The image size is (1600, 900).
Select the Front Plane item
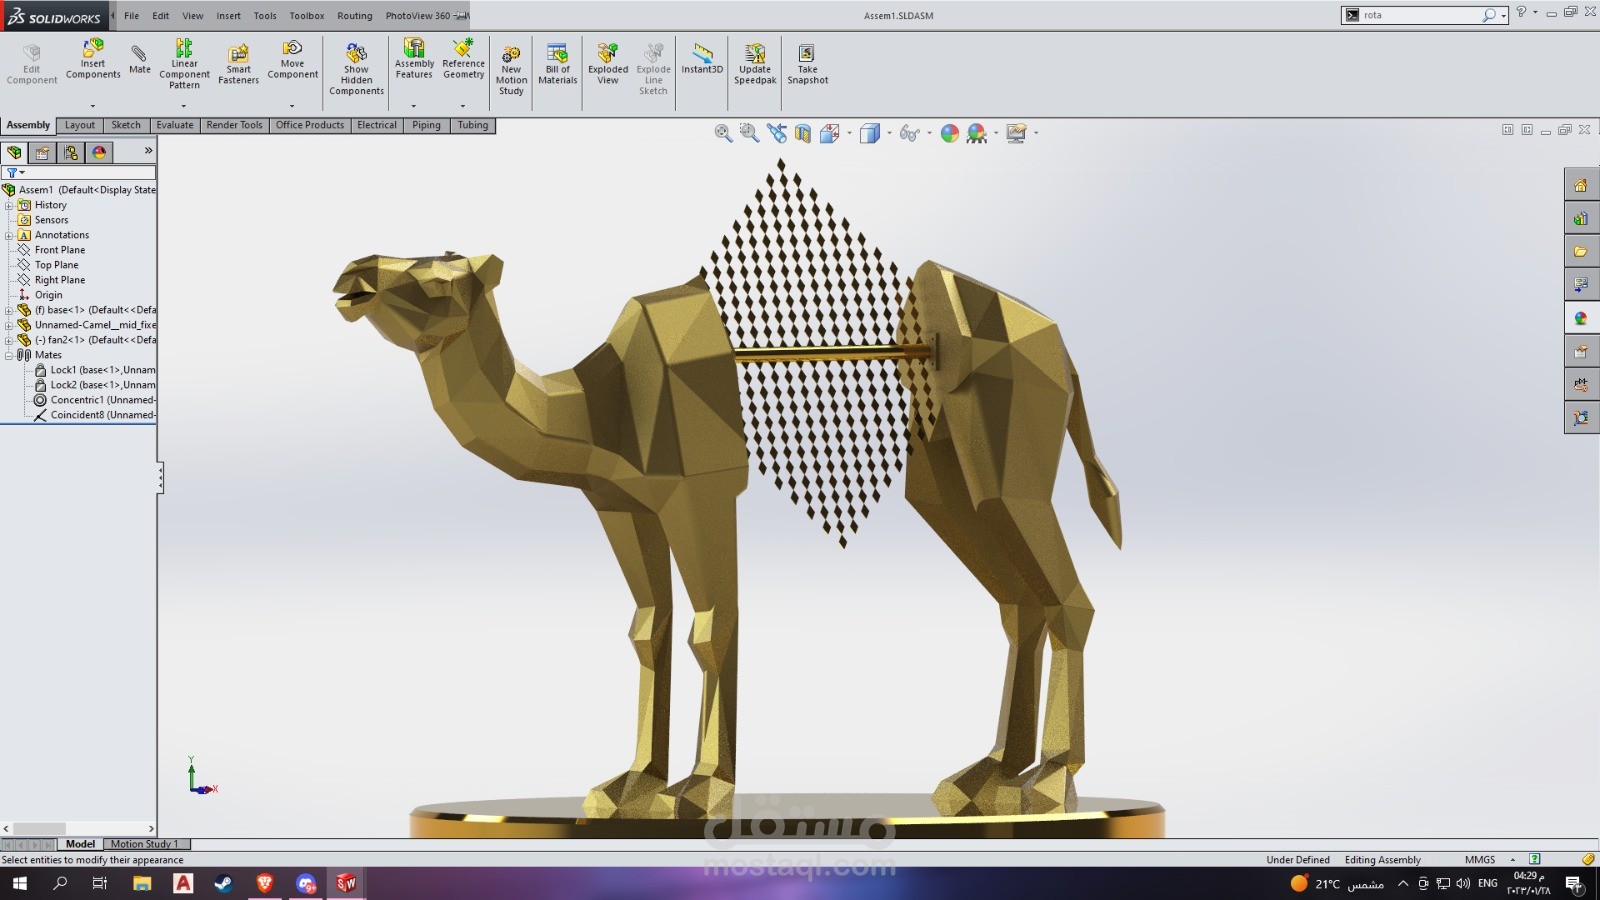point(60,250)
